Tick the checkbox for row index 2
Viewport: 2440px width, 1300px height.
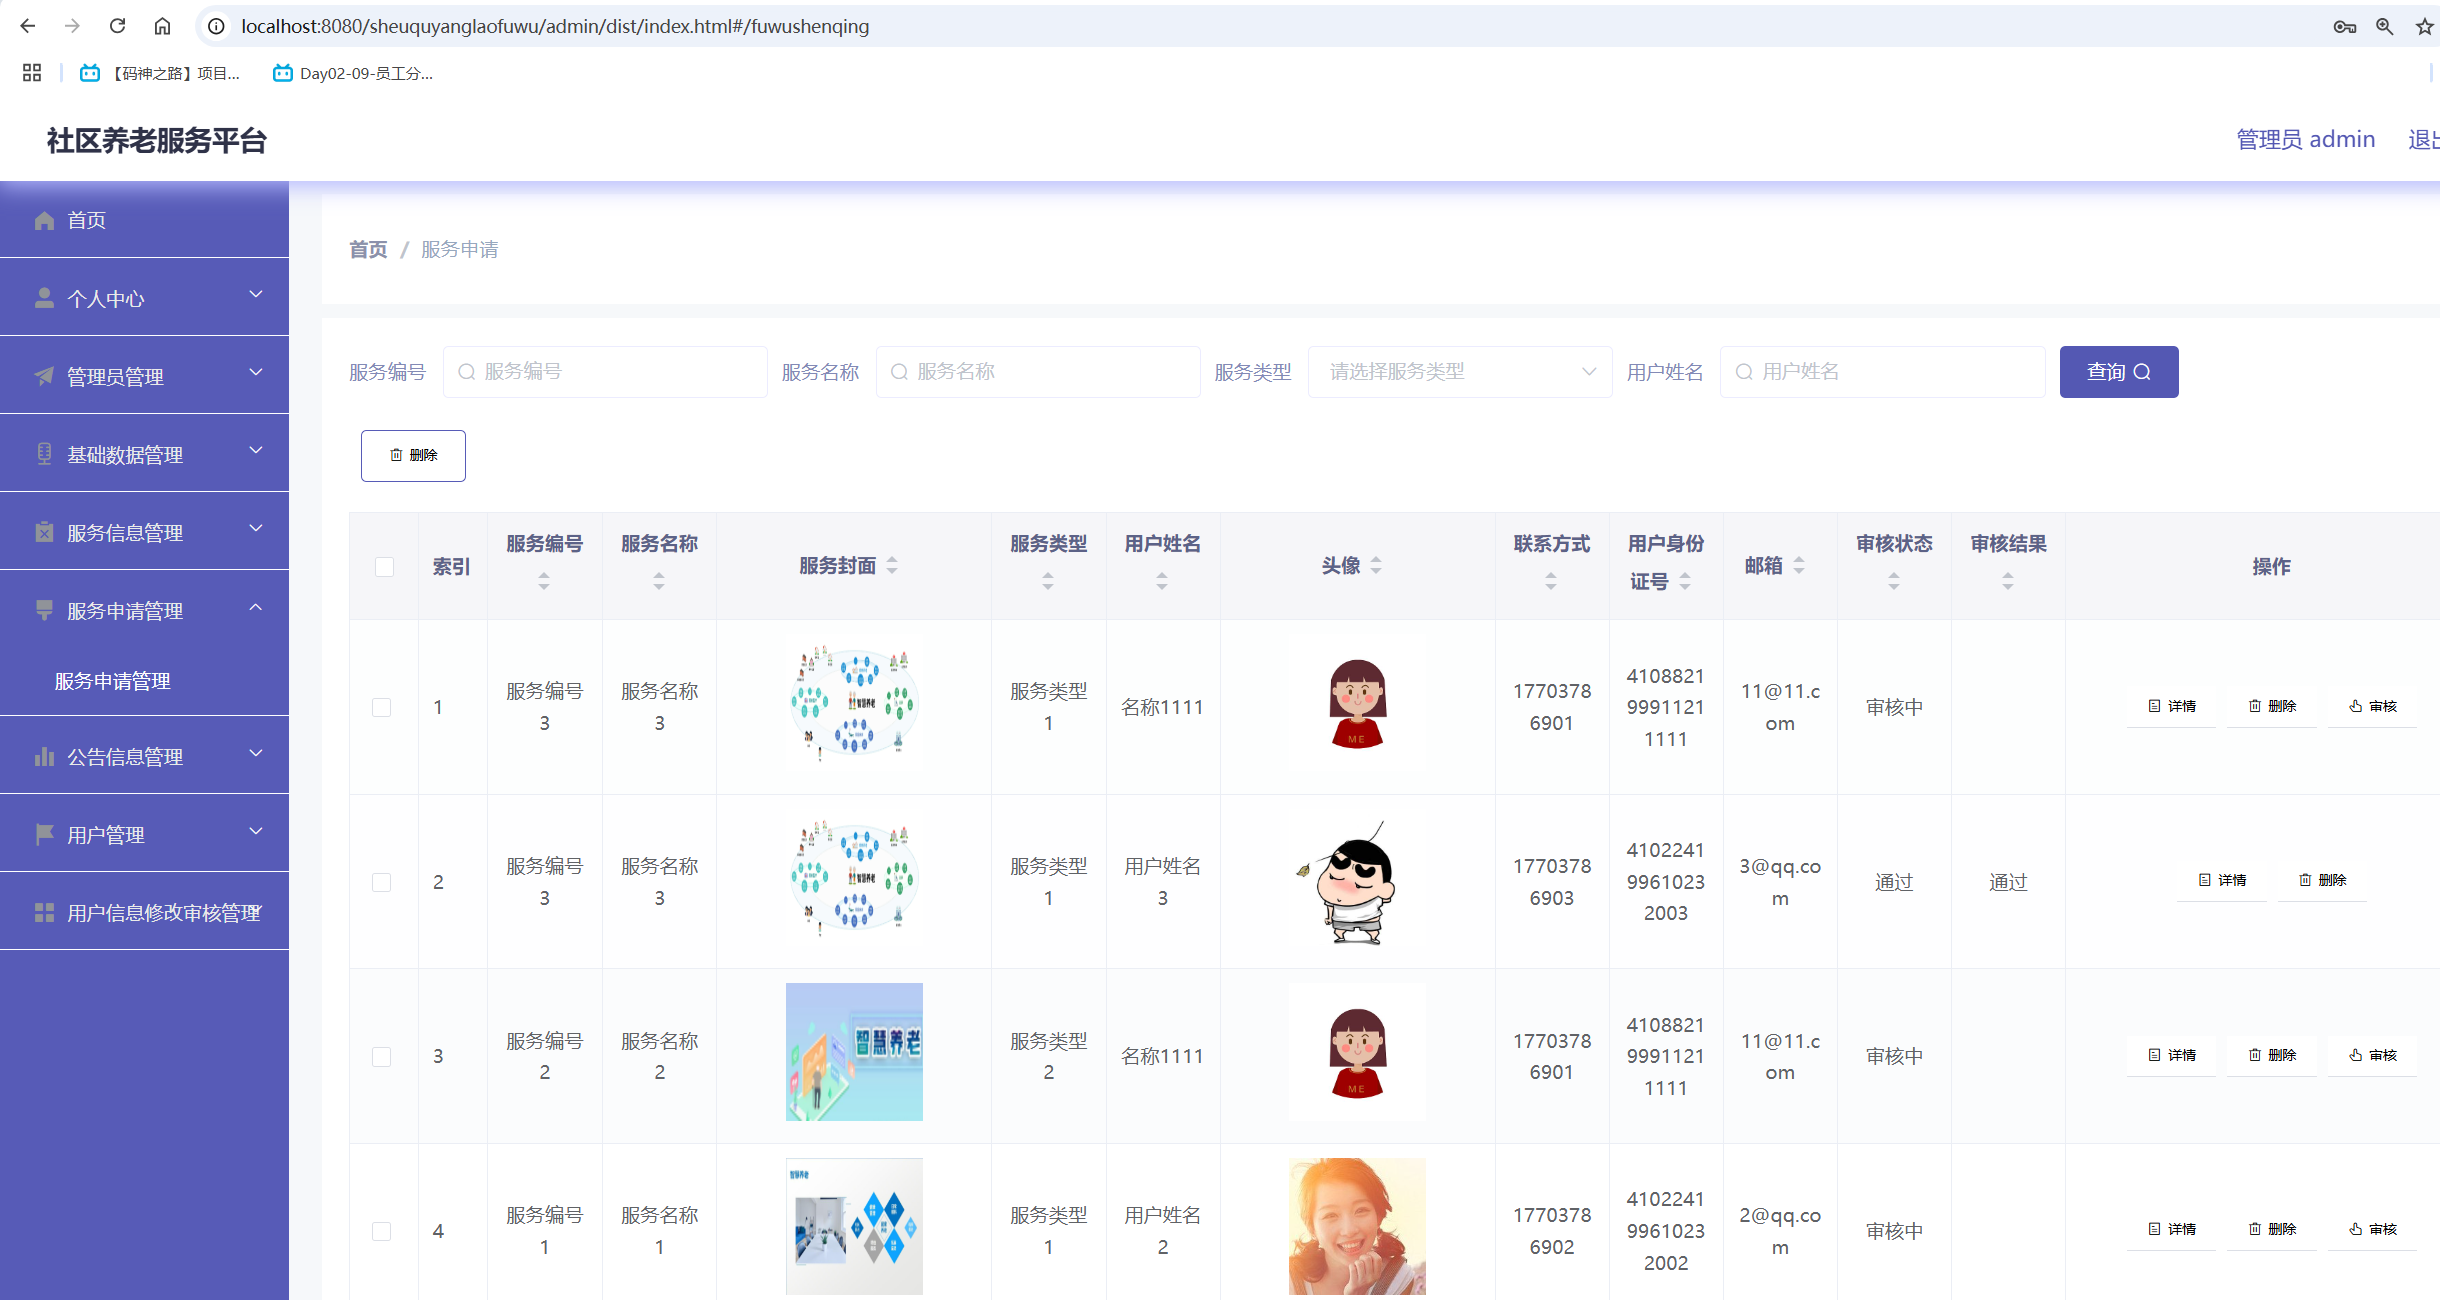pos(382,882)
